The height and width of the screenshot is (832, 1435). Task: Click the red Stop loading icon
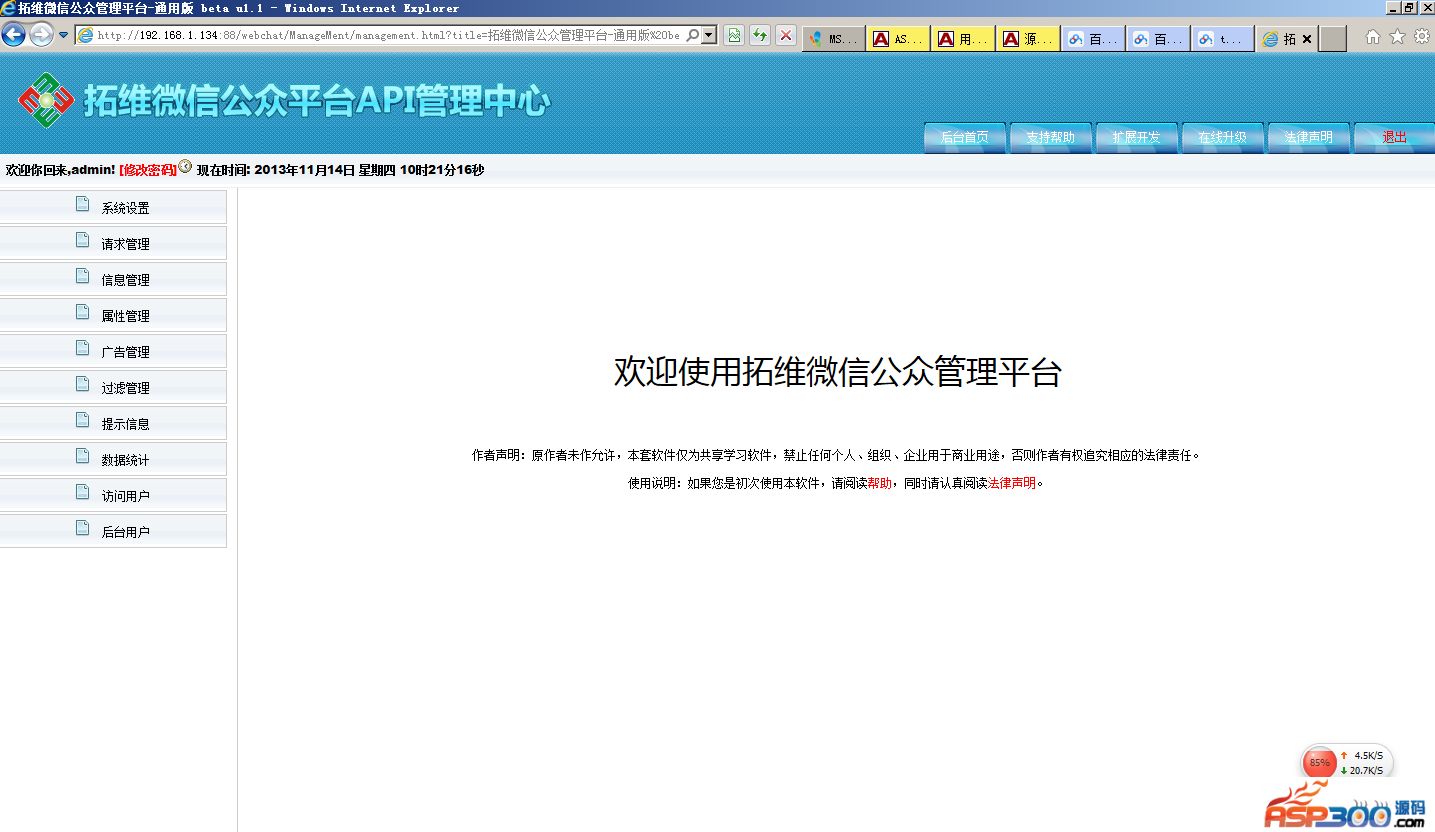click(786, 36)
